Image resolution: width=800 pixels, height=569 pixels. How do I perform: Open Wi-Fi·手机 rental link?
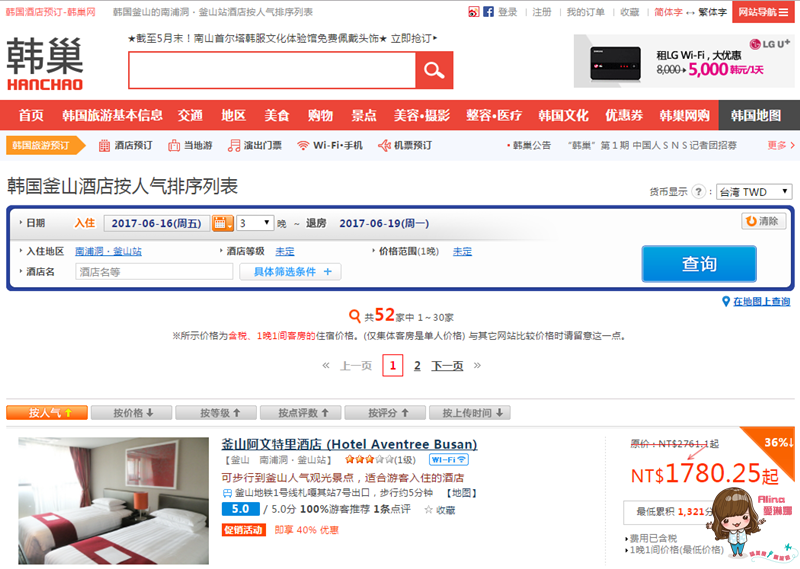(x=330, y=145)
